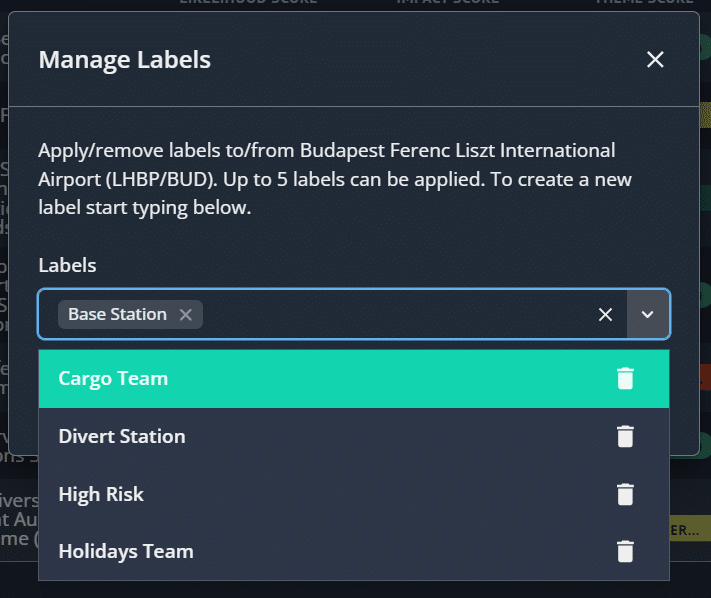Delete the Divert Station label via trash icon
This screenshot has width=711, height=598.
pyautogui.click(x=625, y=436)
